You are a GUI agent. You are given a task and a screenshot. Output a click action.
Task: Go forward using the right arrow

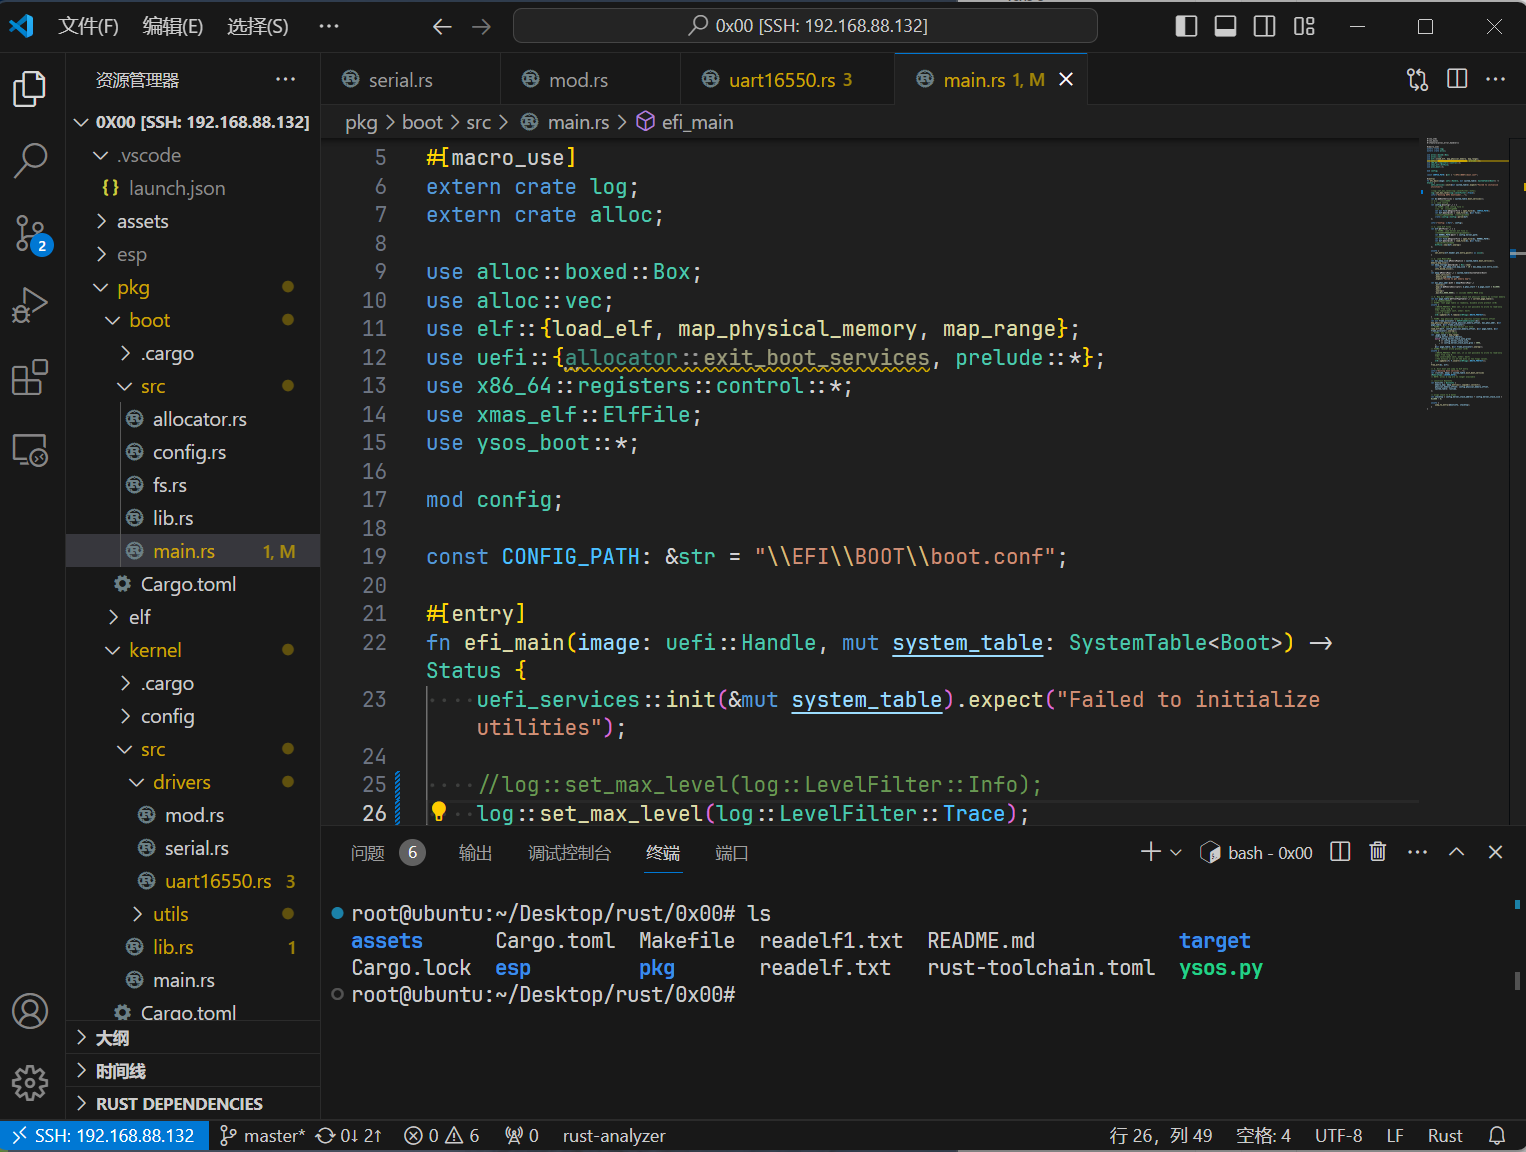click(x=482, y=27)
